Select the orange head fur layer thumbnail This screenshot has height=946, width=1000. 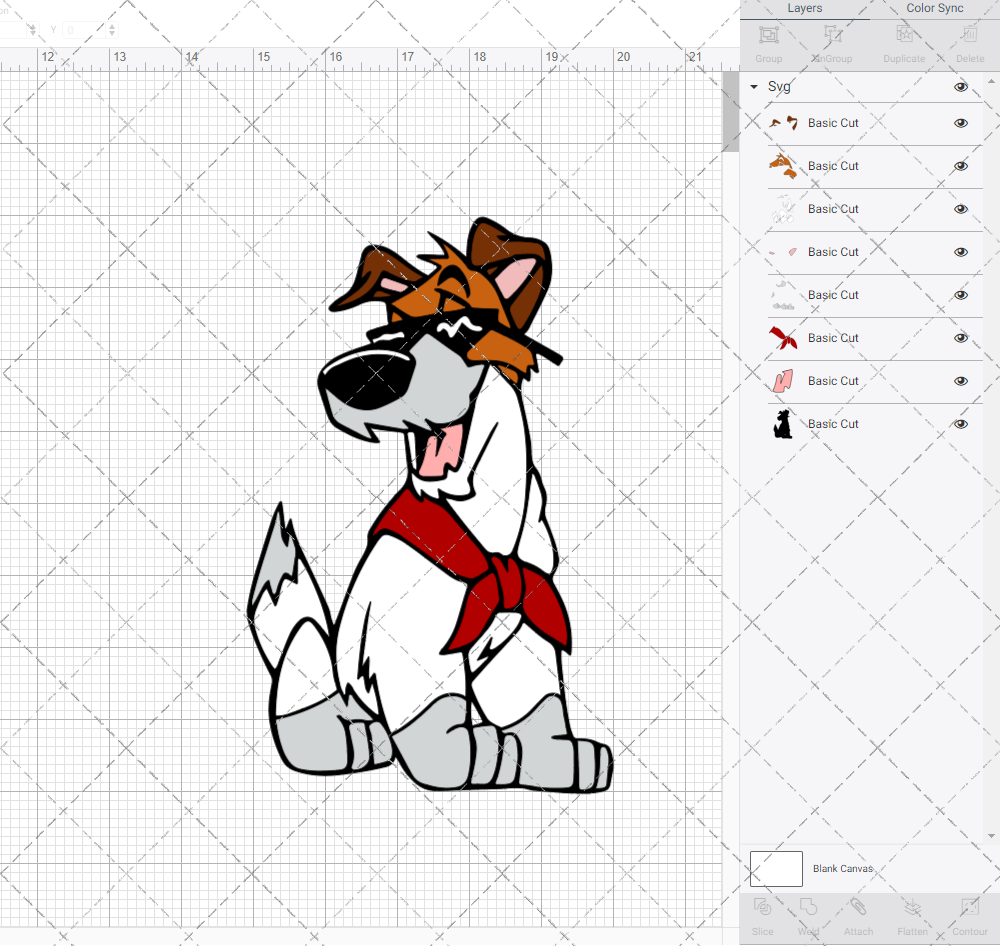point(783,166)
